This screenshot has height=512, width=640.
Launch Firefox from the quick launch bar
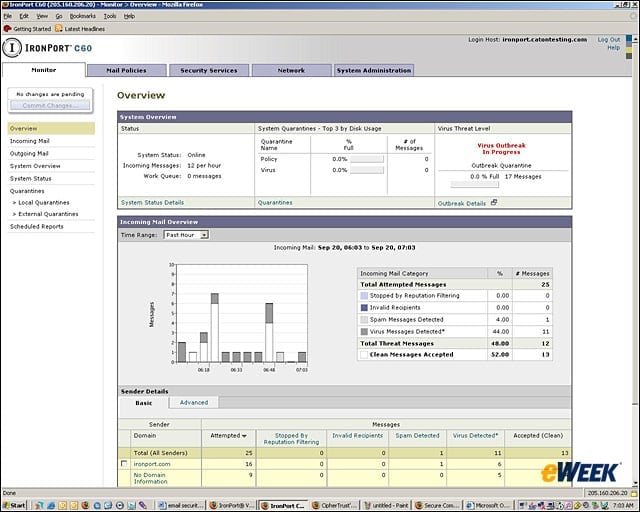[85, 505]
